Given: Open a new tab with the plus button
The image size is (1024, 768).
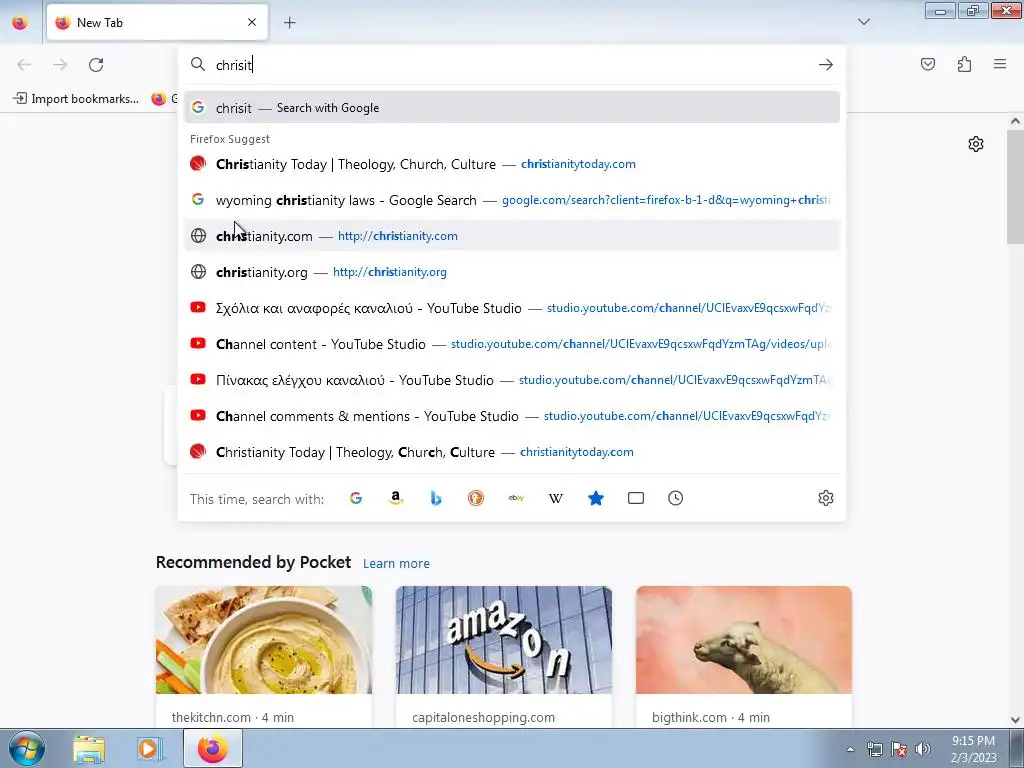Looking at the screenshot, I should (x=289, y=23).
